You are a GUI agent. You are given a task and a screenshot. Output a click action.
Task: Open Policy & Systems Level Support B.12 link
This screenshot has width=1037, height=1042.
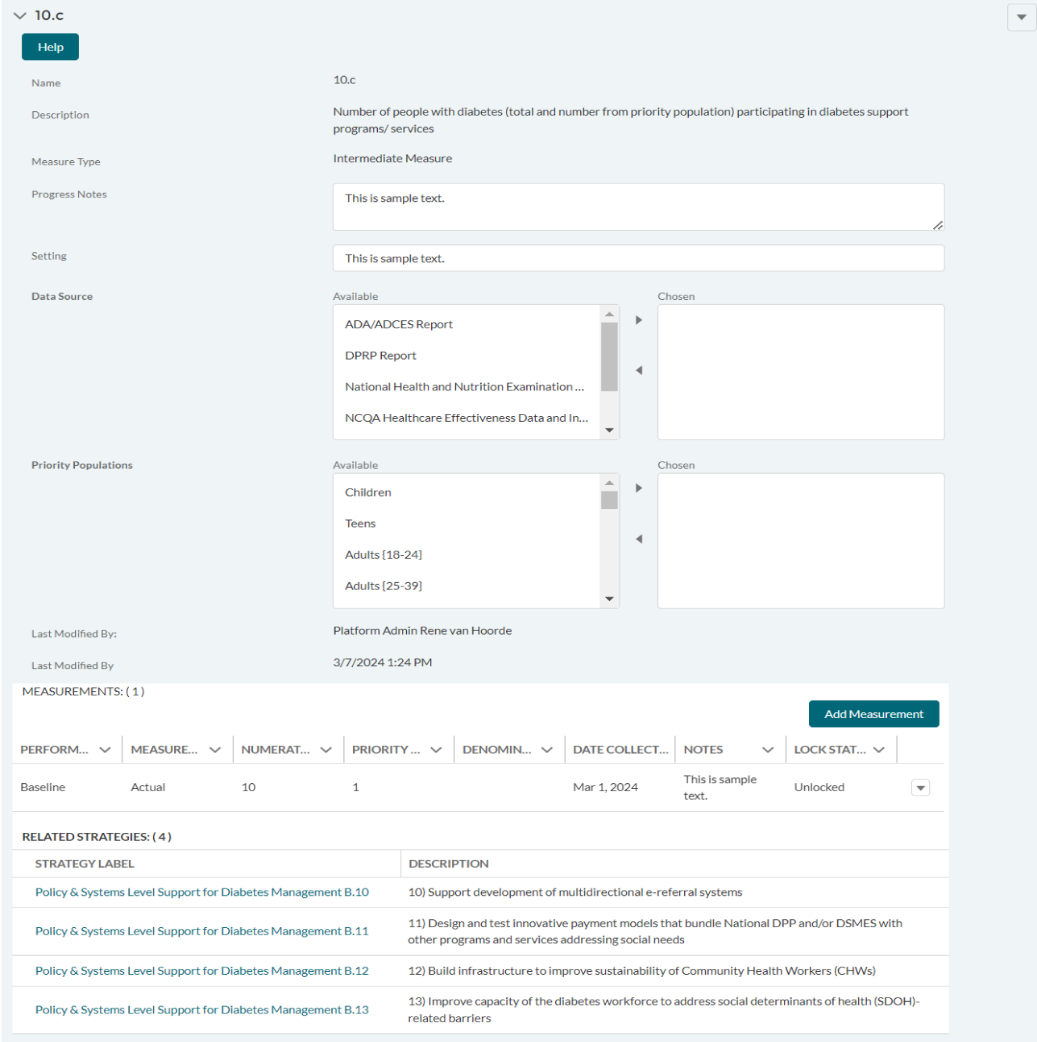pyautogui.click(x=202, y=971)
